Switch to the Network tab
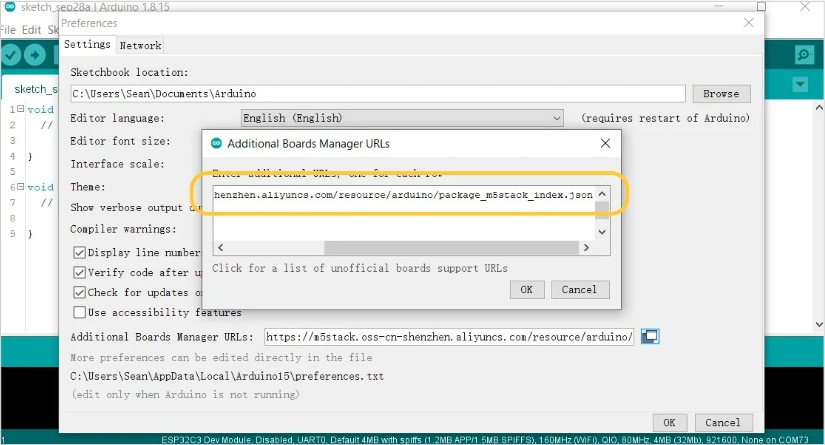 coord(140,45)
